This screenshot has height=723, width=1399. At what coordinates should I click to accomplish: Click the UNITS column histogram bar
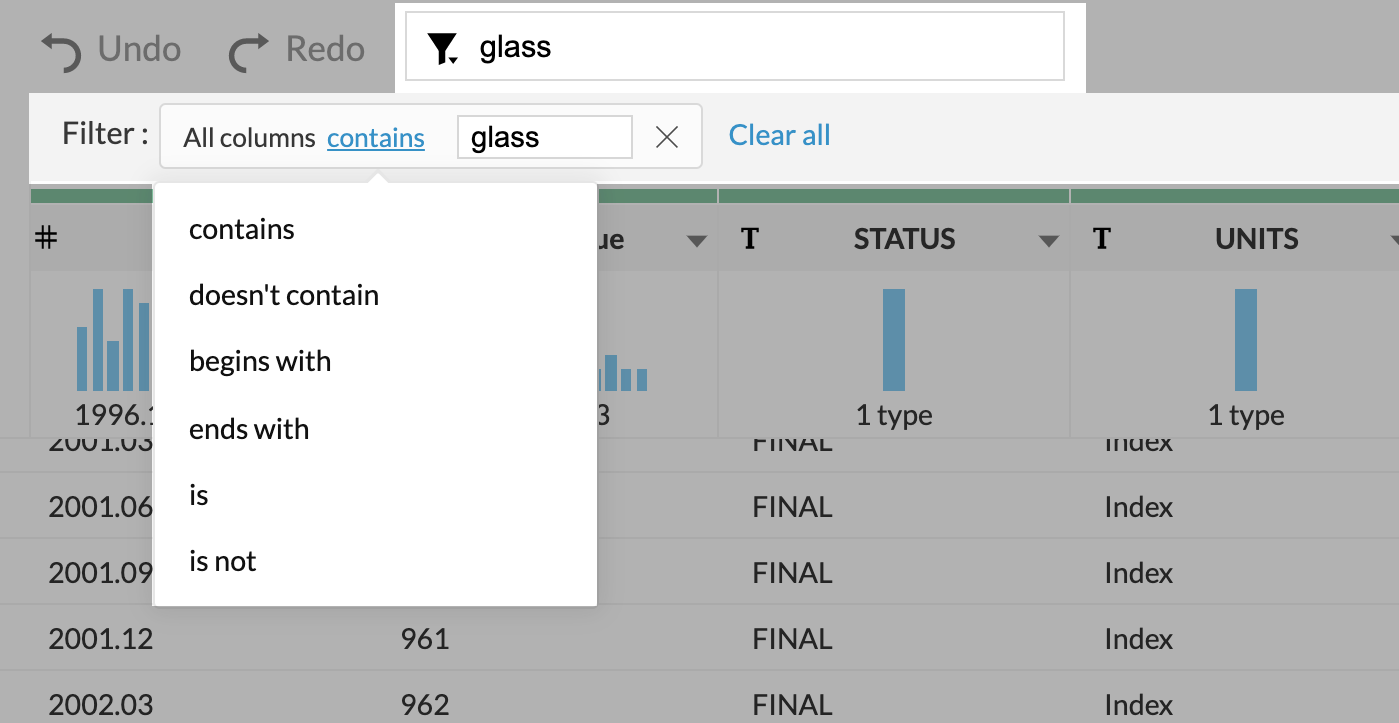[x=1246, y=340]
